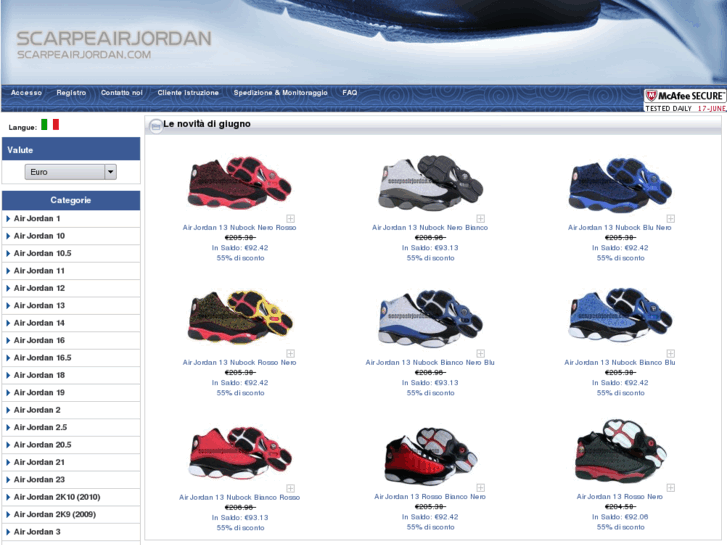Select the Air Jordan 2K10 (2010) category
This screenshot has width=727, height=545.
coord(71,497)
